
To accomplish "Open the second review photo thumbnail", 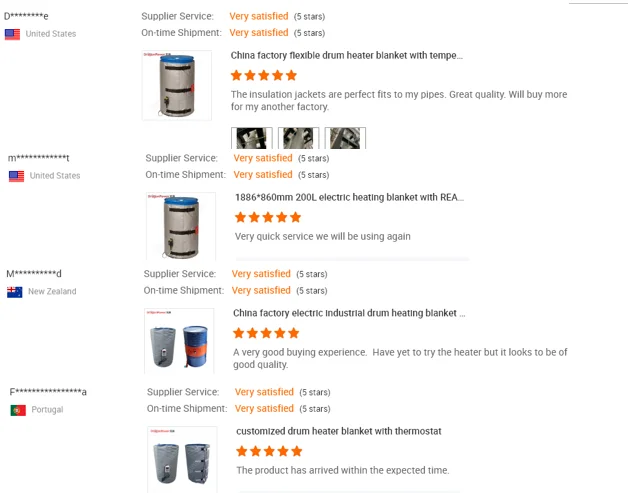I will [299, 138].
